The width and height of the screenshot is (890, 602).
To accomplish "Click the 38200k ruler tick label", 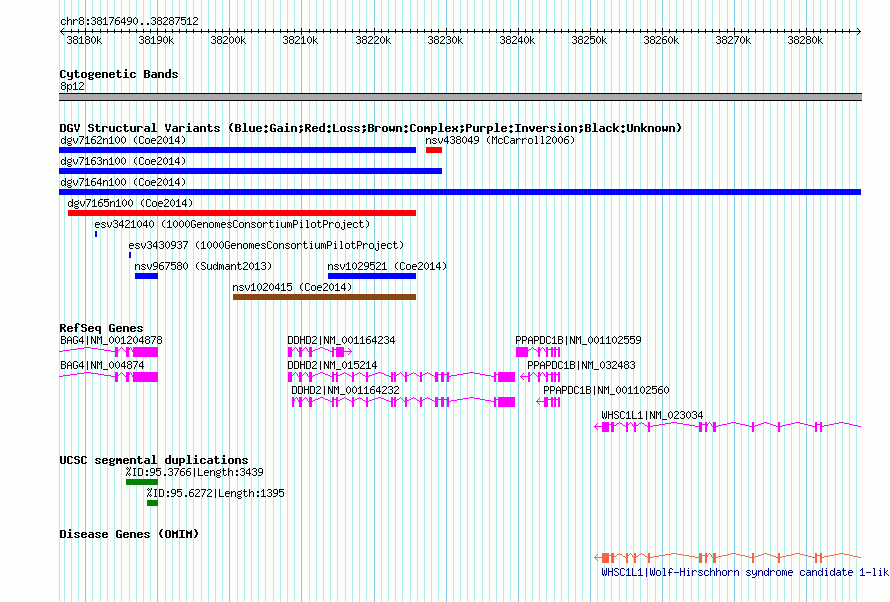I will [228, 40].
